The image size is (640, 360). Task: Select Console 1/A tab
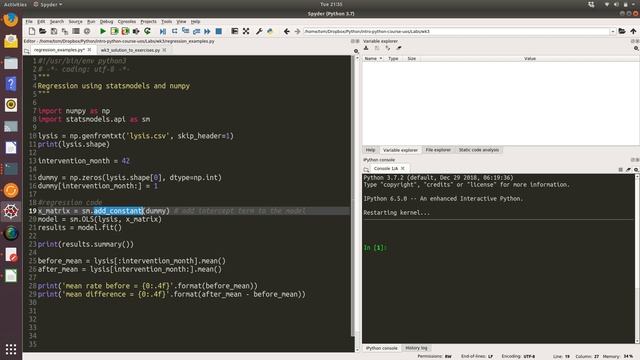tap(386, 168)
